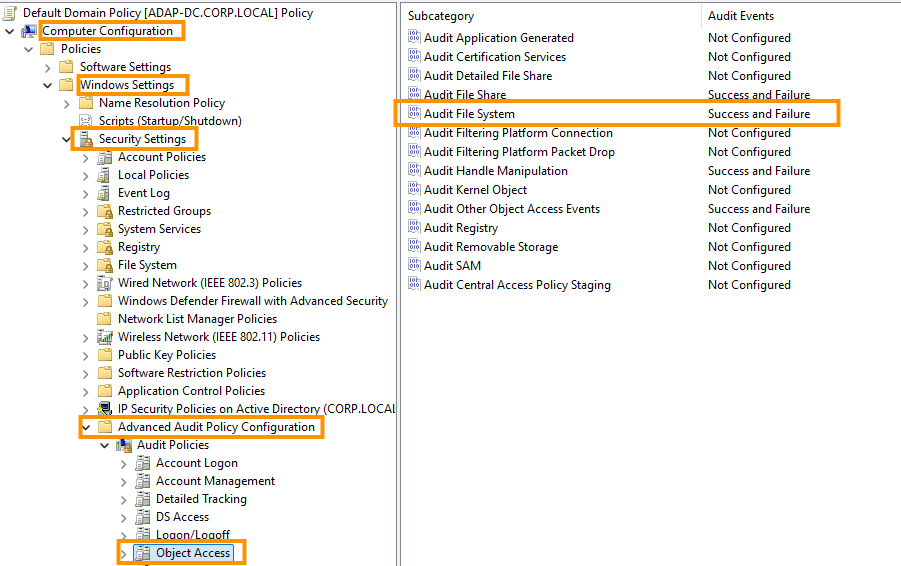Viewport: 901px width, 566px height.
Task: Click the Restricted Groups folder icon
Action: (x=105, y=211)
